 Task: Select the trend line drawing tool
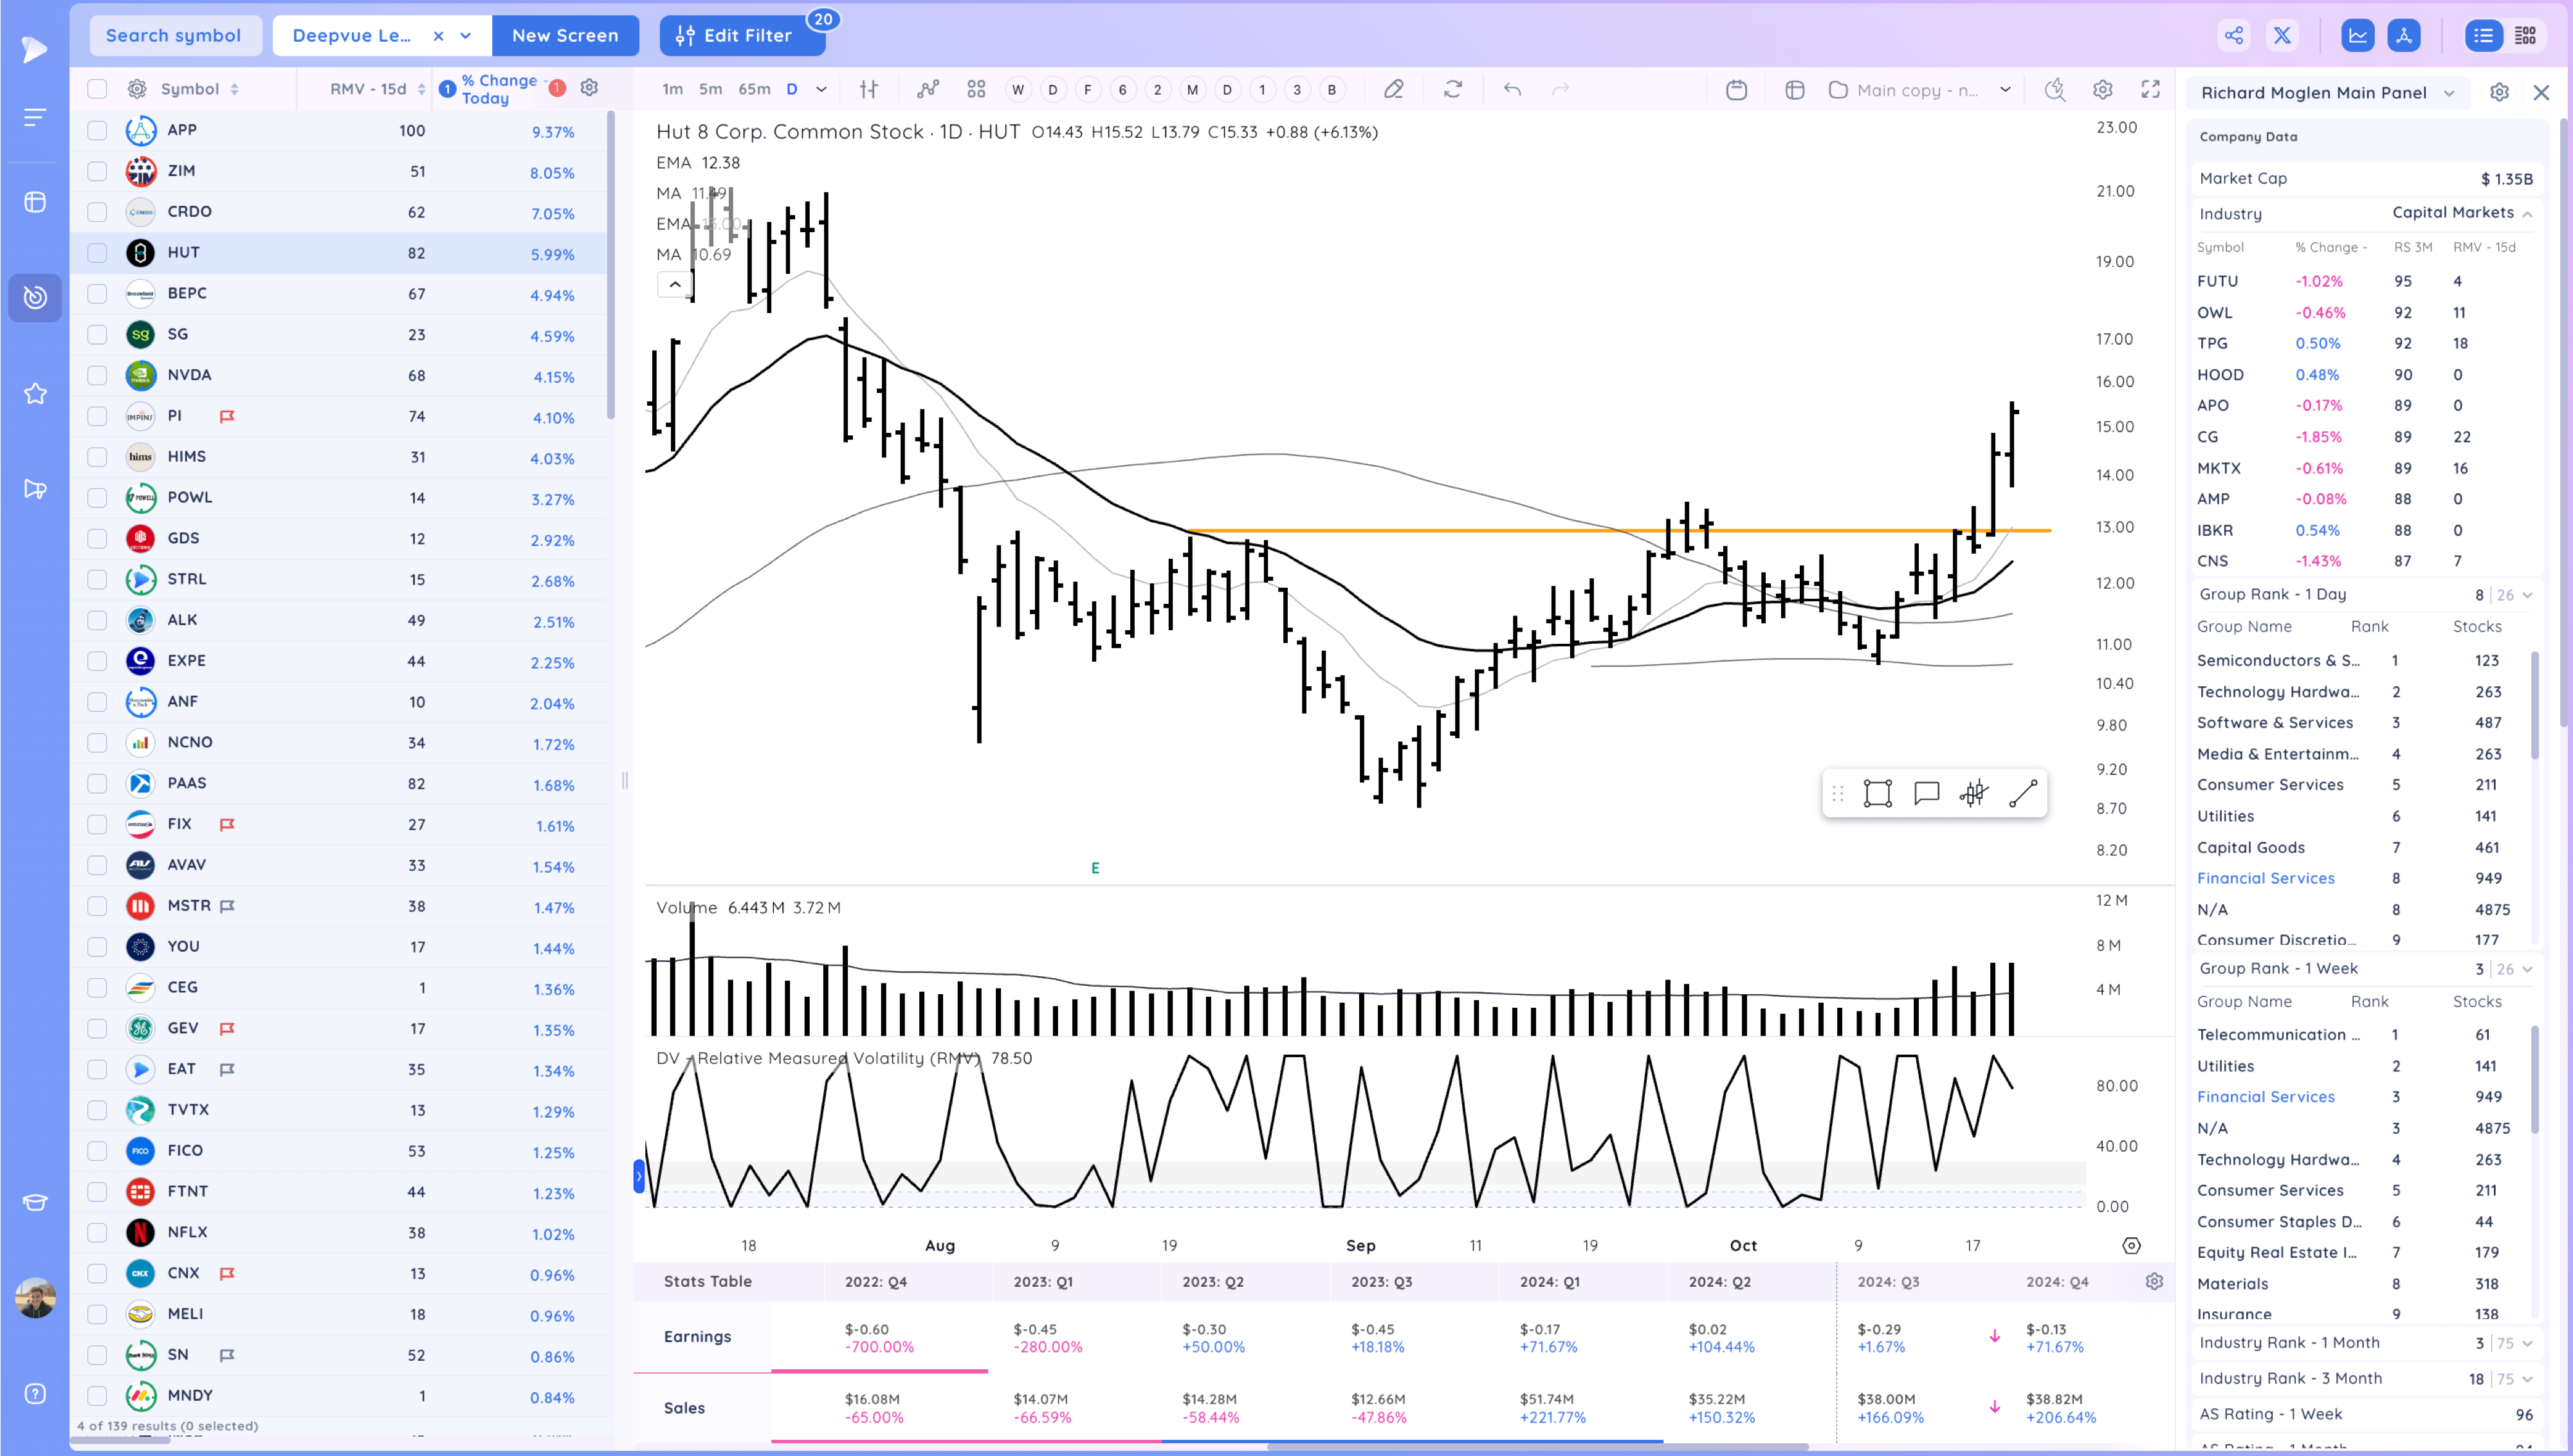click(x=2023, y=794)
